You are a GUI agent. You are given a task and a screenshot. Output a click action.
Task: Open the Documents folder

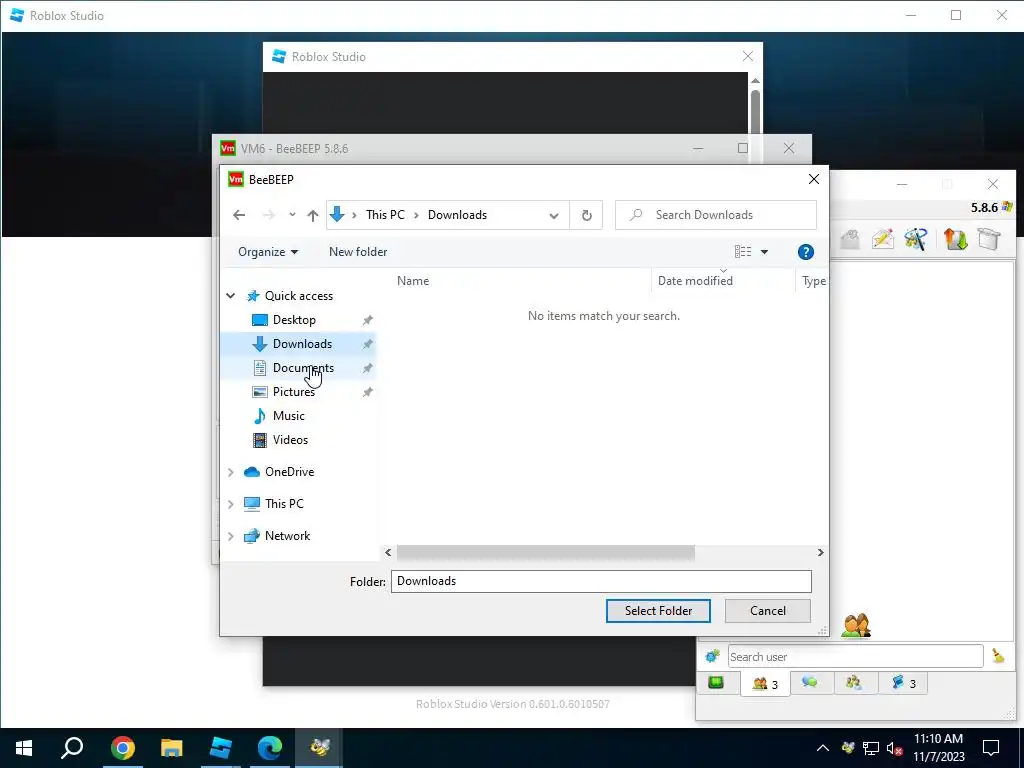coord(303,368)
